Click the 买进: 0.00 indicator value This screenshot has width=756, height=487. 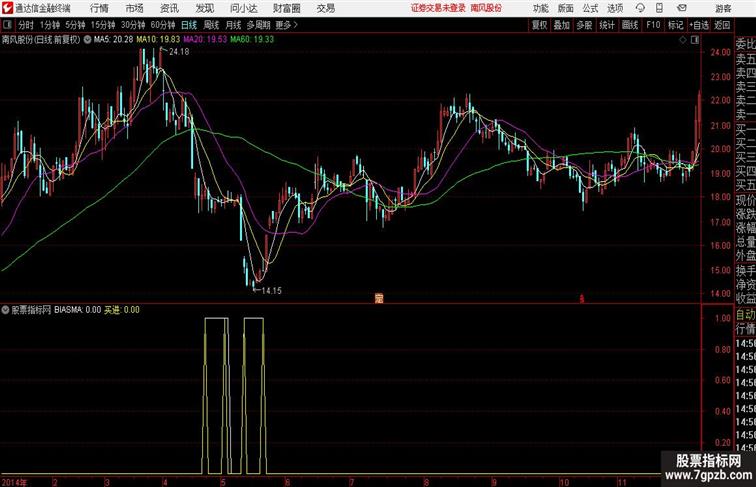(122, 310)
